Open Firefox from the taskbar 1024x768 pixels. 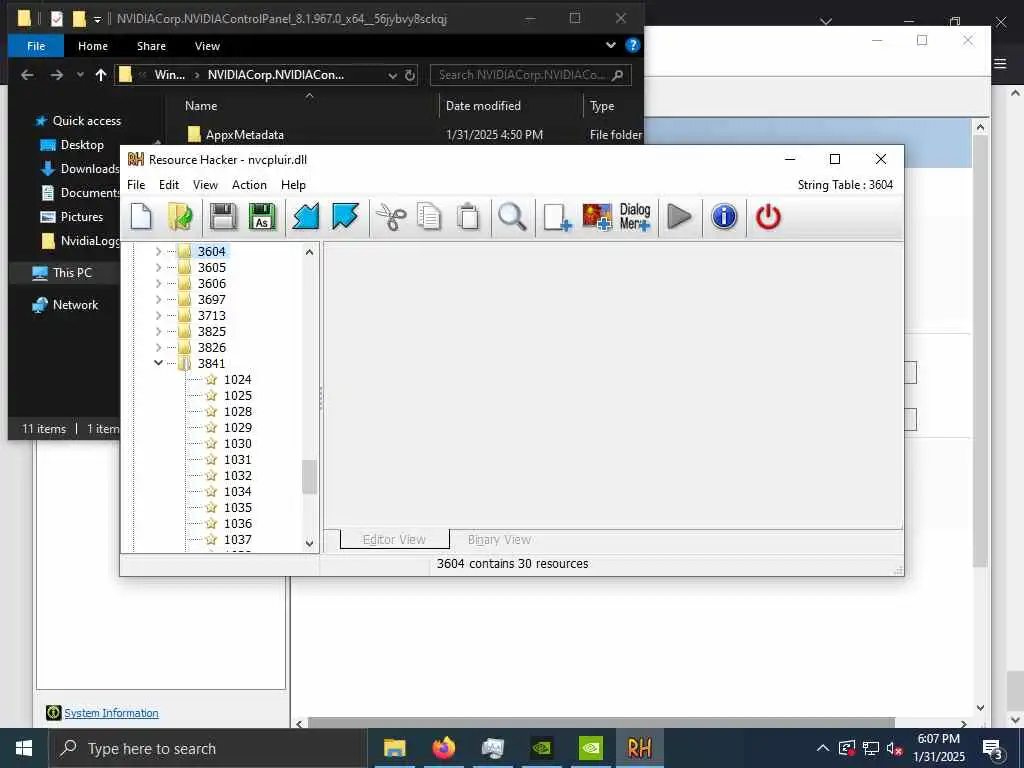pyautogui.click(x=444, y=748)
